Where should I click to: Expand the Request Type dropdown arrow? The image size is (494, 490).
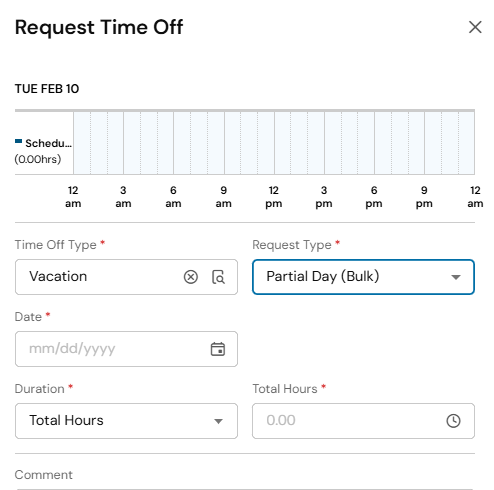point(456,277)
